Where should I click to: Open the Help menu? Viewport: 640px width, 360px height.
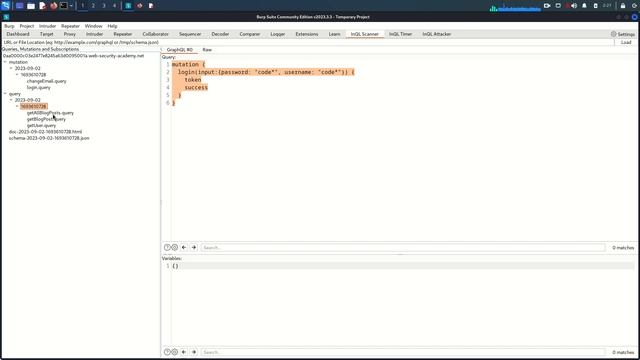(x=112, y=26)
